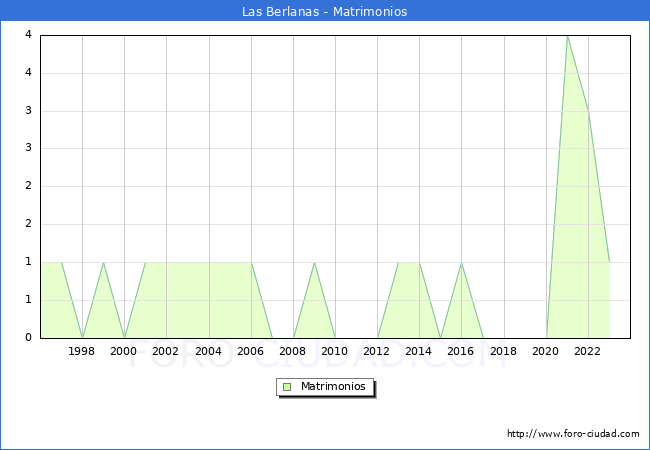650x450 pixels.
Task: Click the Matrimonios legend label
Action: click(x=333, y=387)
